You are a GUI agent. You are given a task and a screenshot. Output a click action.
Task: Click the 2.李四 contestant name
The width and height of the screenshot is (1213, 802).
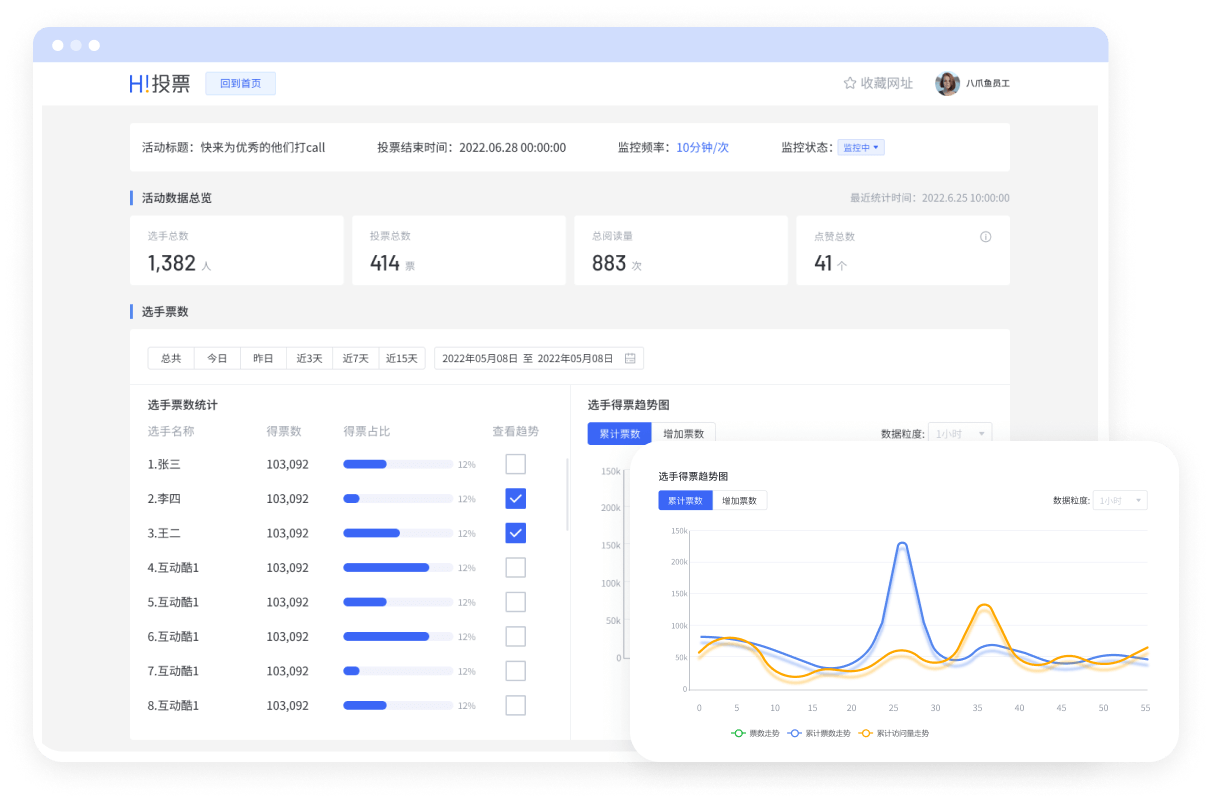click(164, 498)
